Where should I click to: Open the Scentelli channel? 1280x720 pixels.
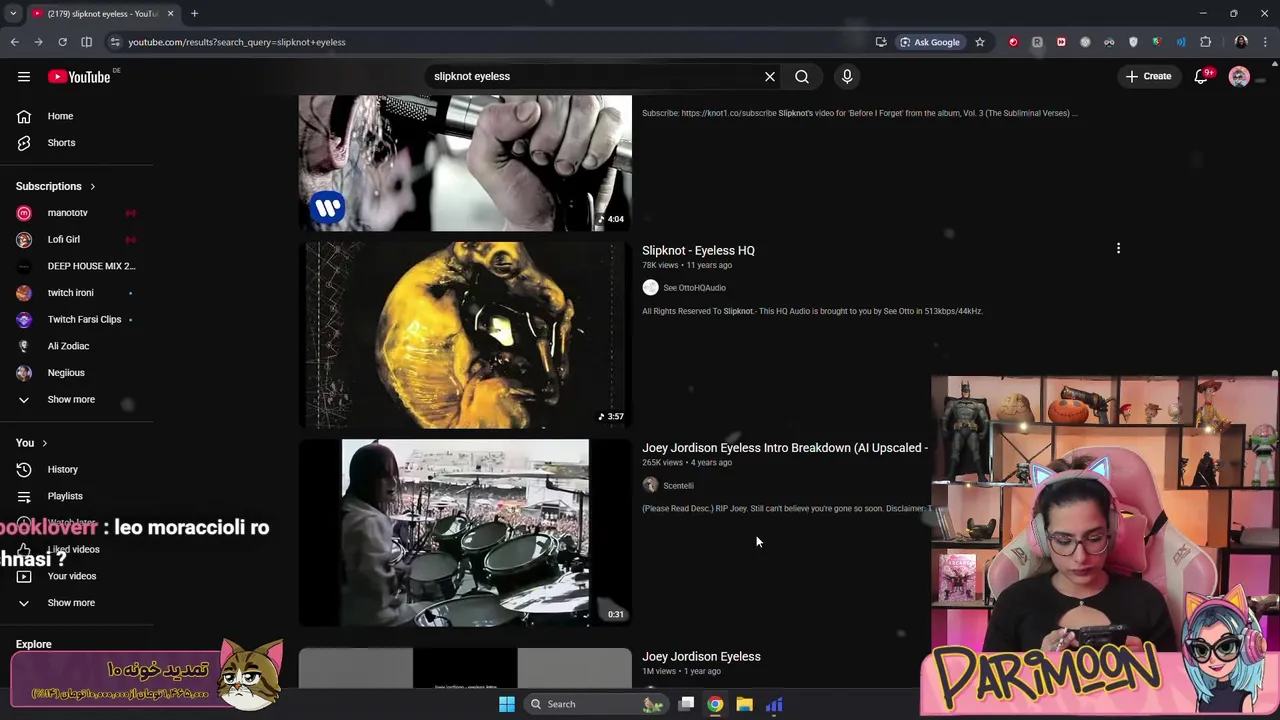[678, 486]
